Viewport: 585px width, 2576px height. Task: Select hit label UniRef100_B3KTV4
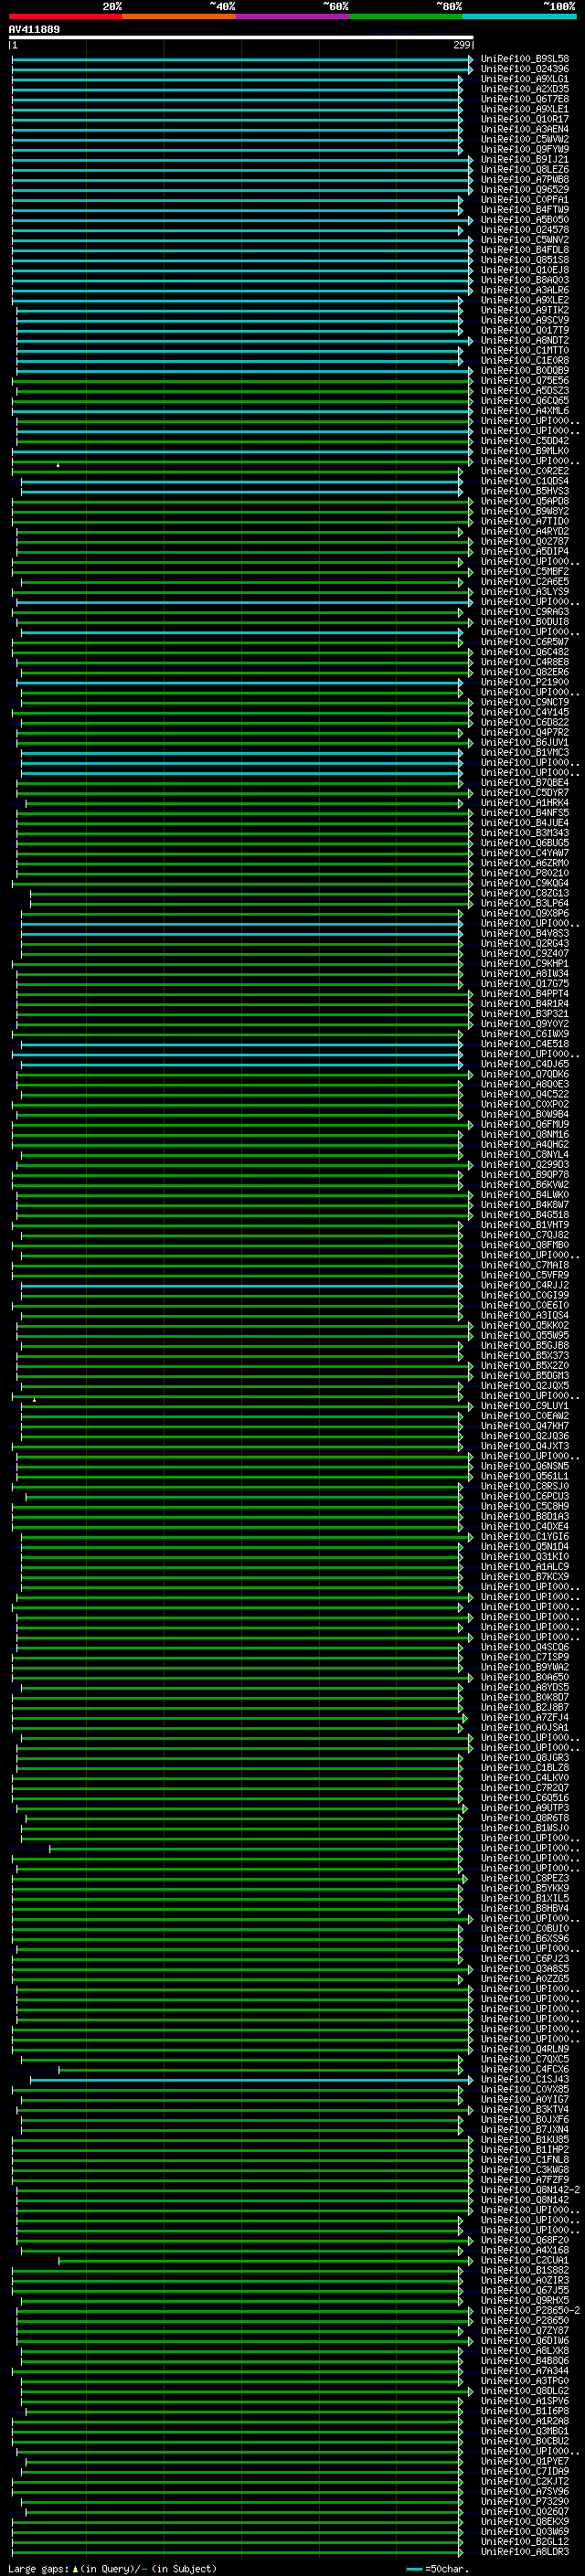pyautogui.click(x=525, y=2110)
